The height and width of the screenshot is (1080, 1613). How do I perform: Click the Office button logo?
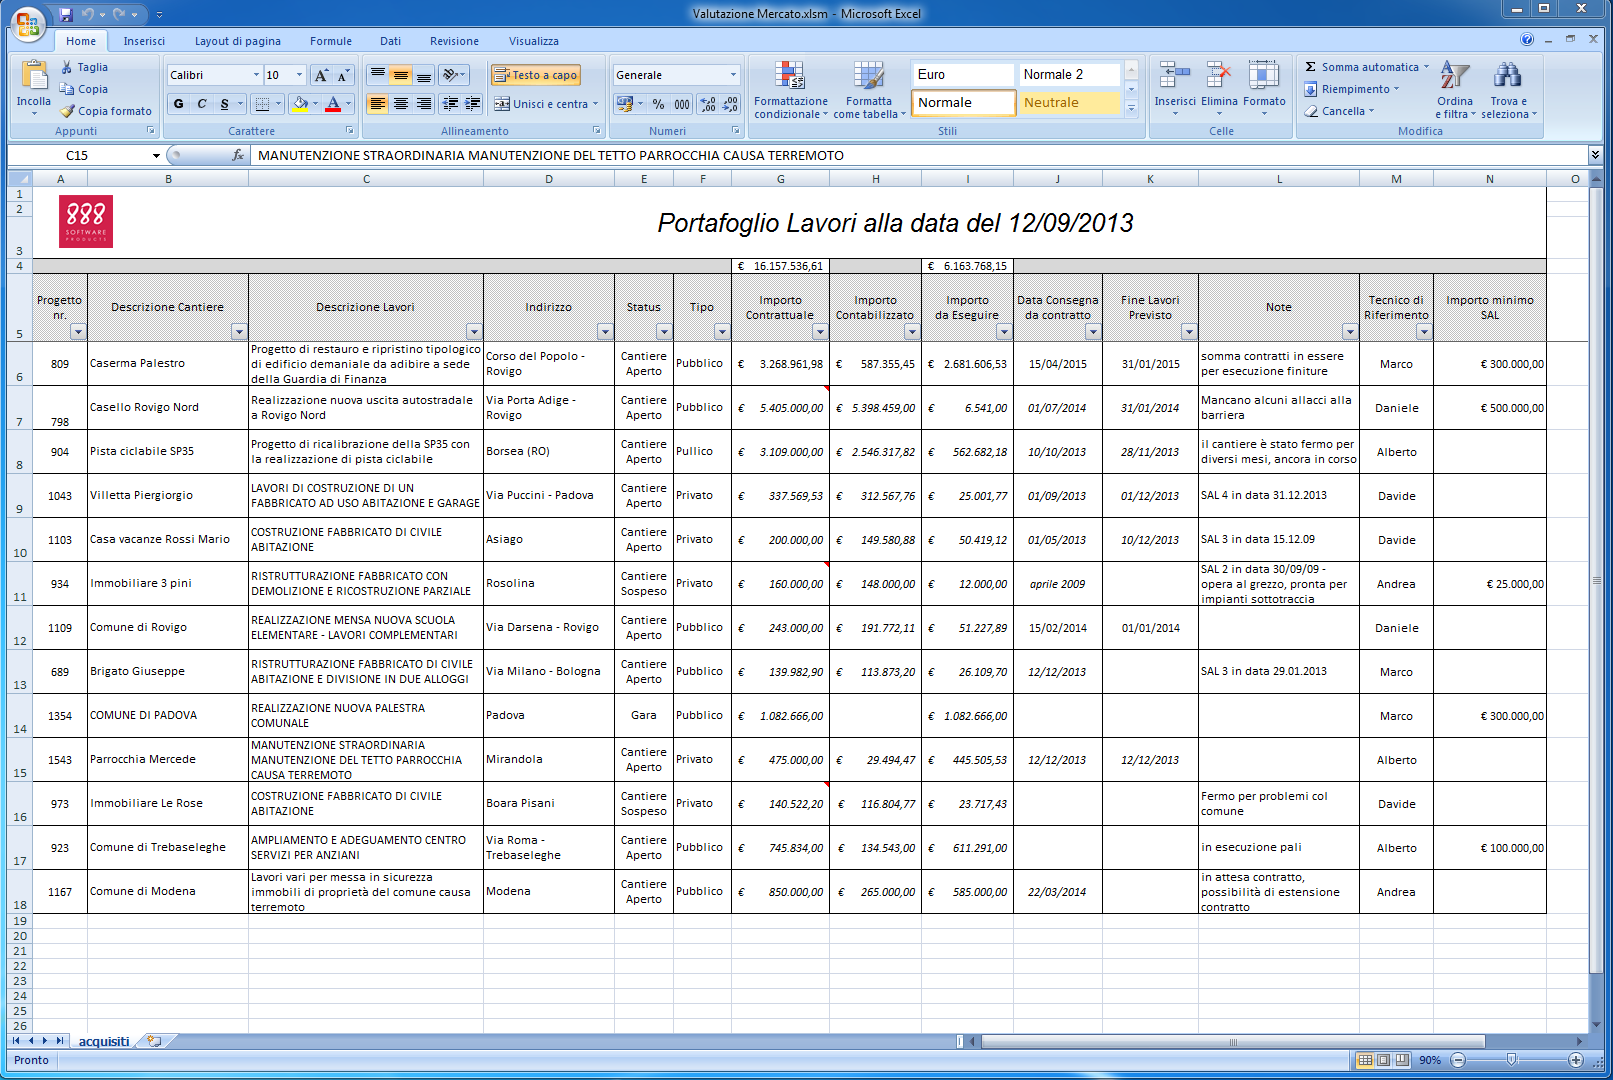[28, 24]
